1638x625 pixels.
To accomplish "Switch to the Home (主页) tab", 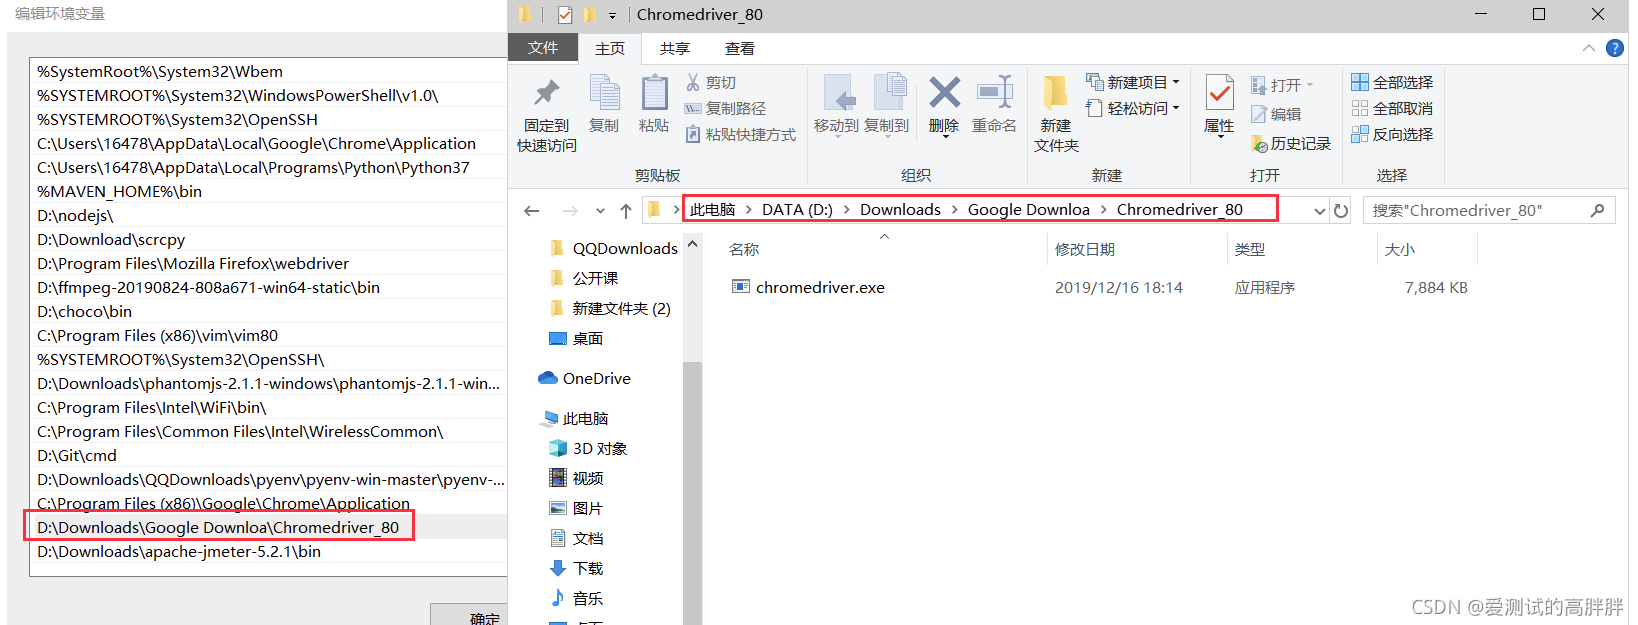I will (x=609, y=48).
